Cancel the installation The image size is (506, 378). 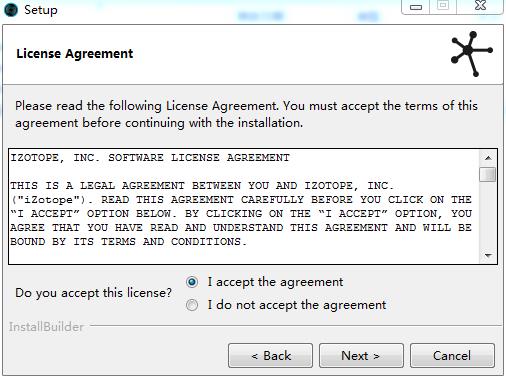coord(452,356)
